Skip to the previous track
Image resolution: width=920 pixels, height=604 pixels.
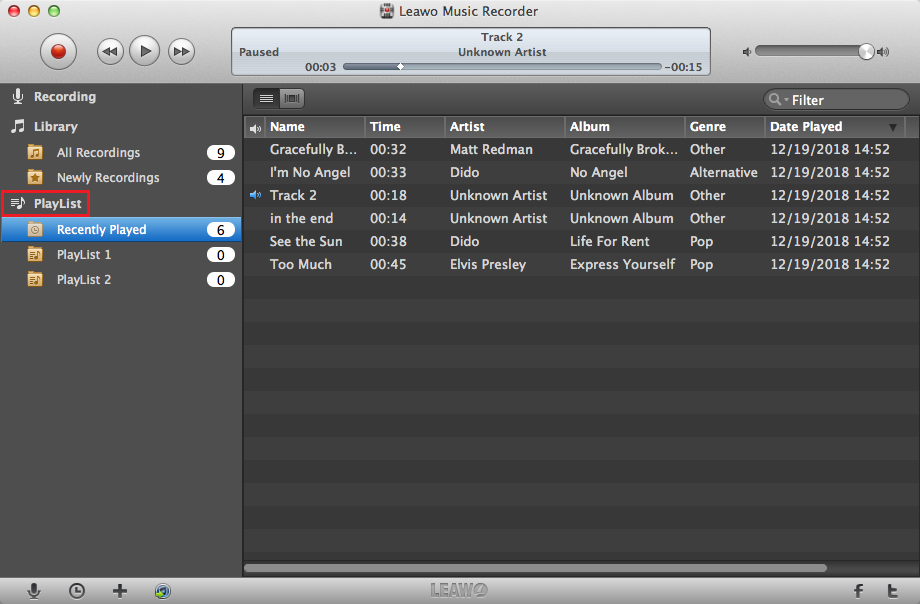[x=111, y=50]
